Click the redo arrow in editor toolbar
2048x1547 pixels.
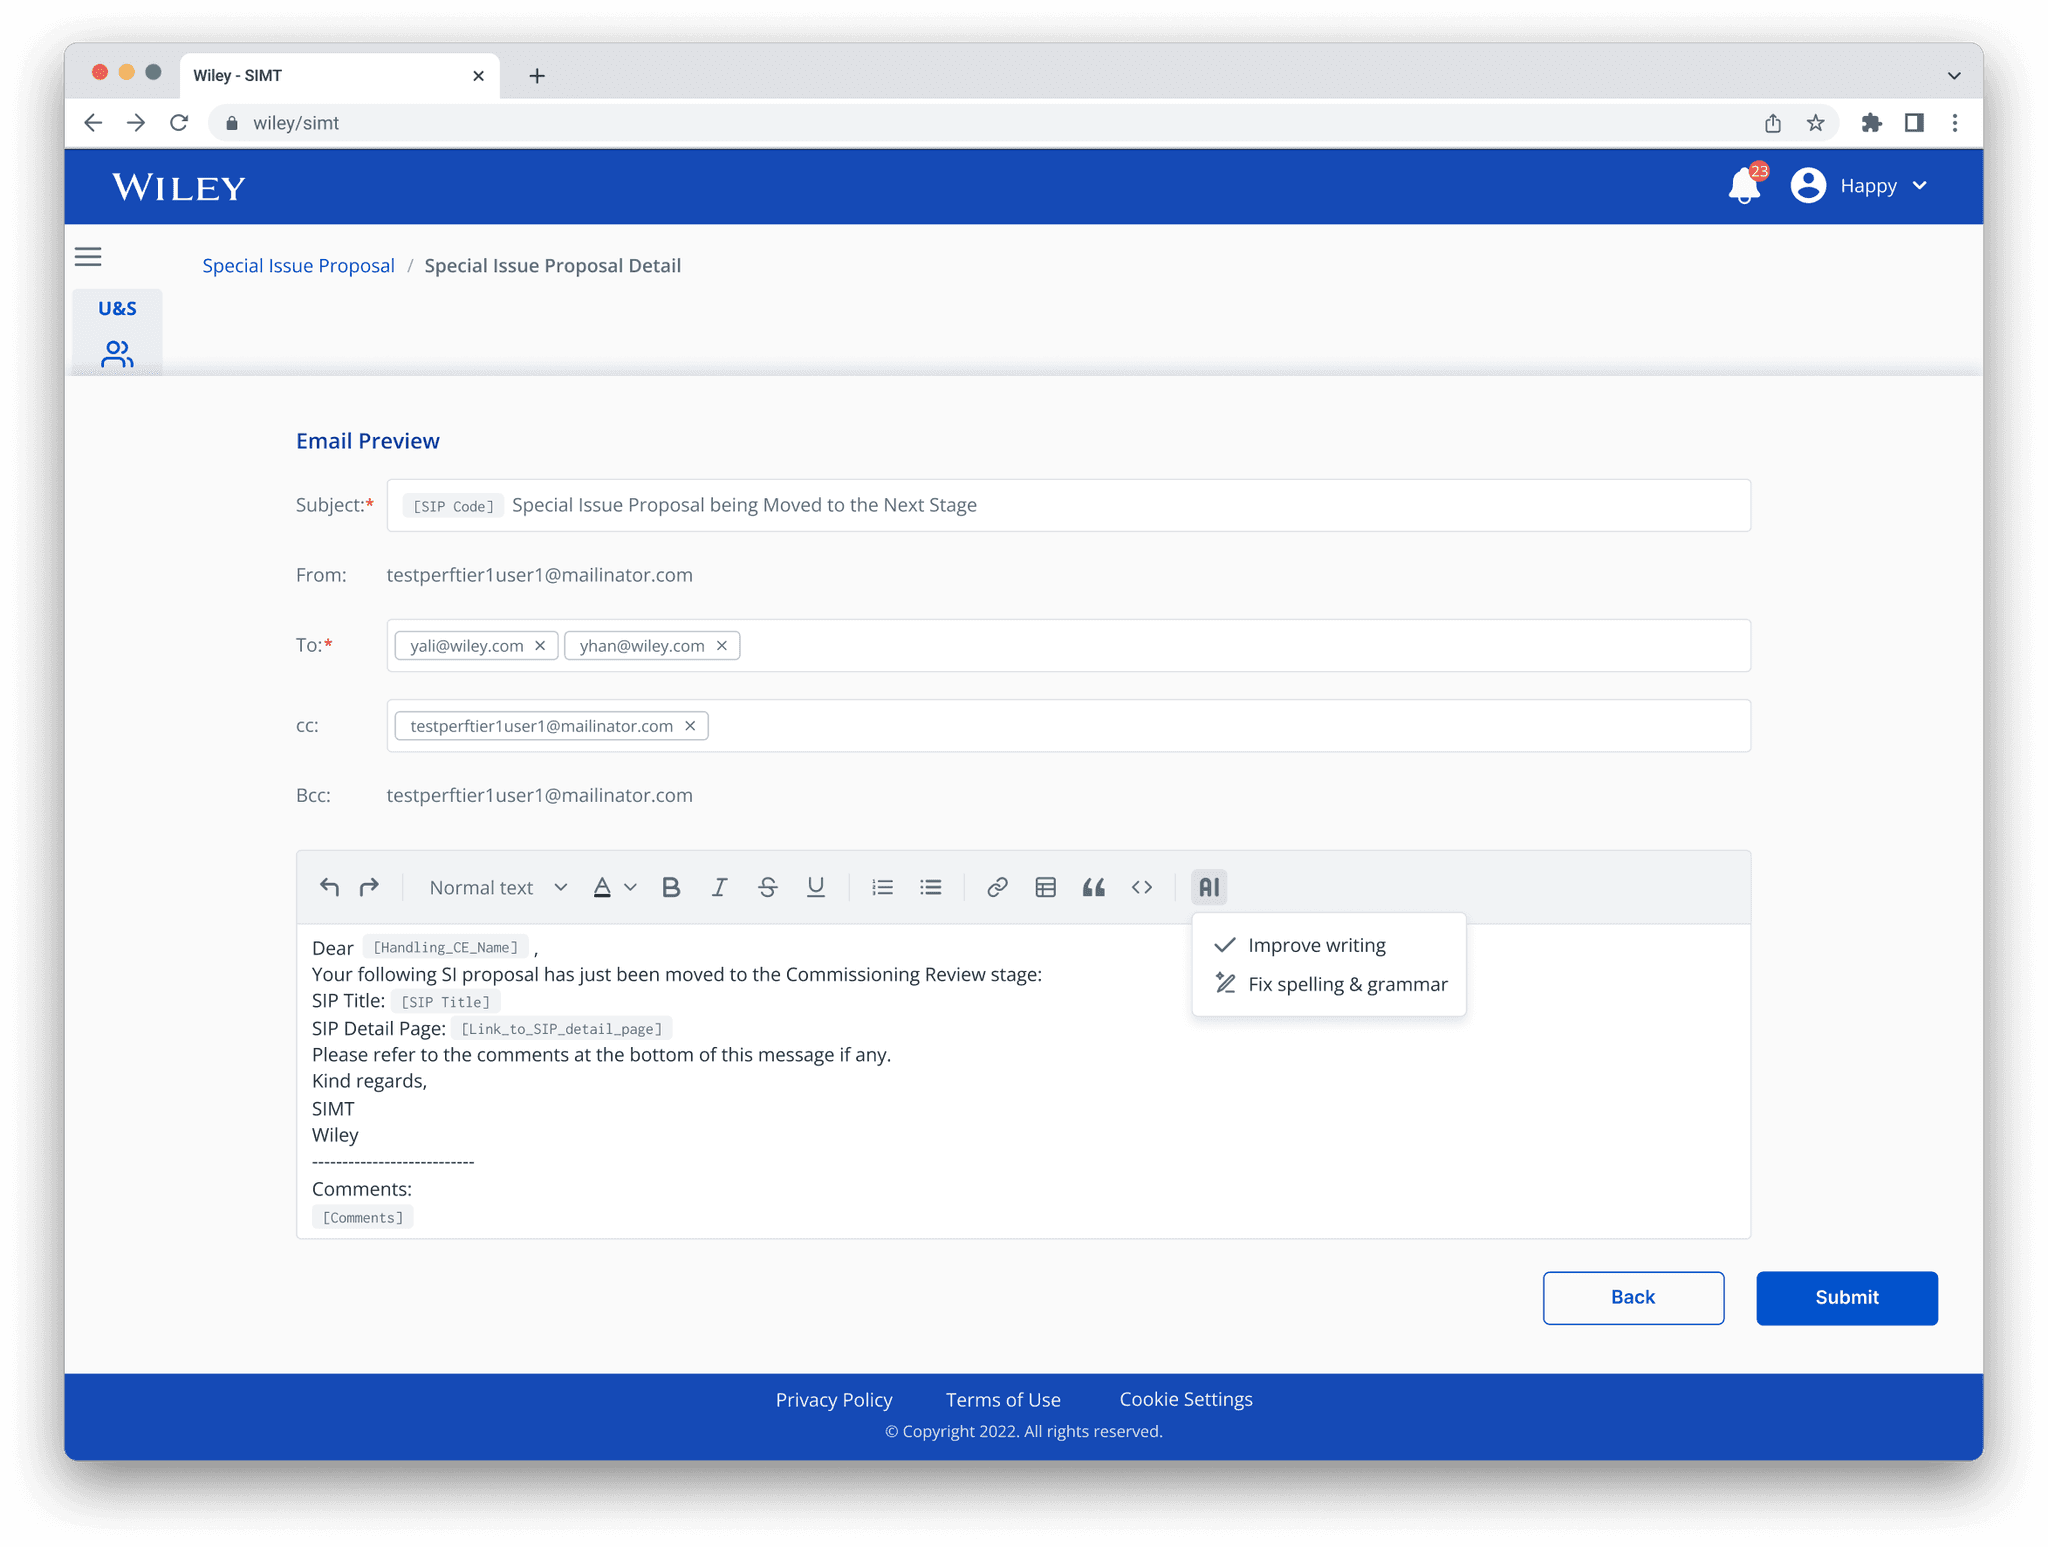[369, 887]
